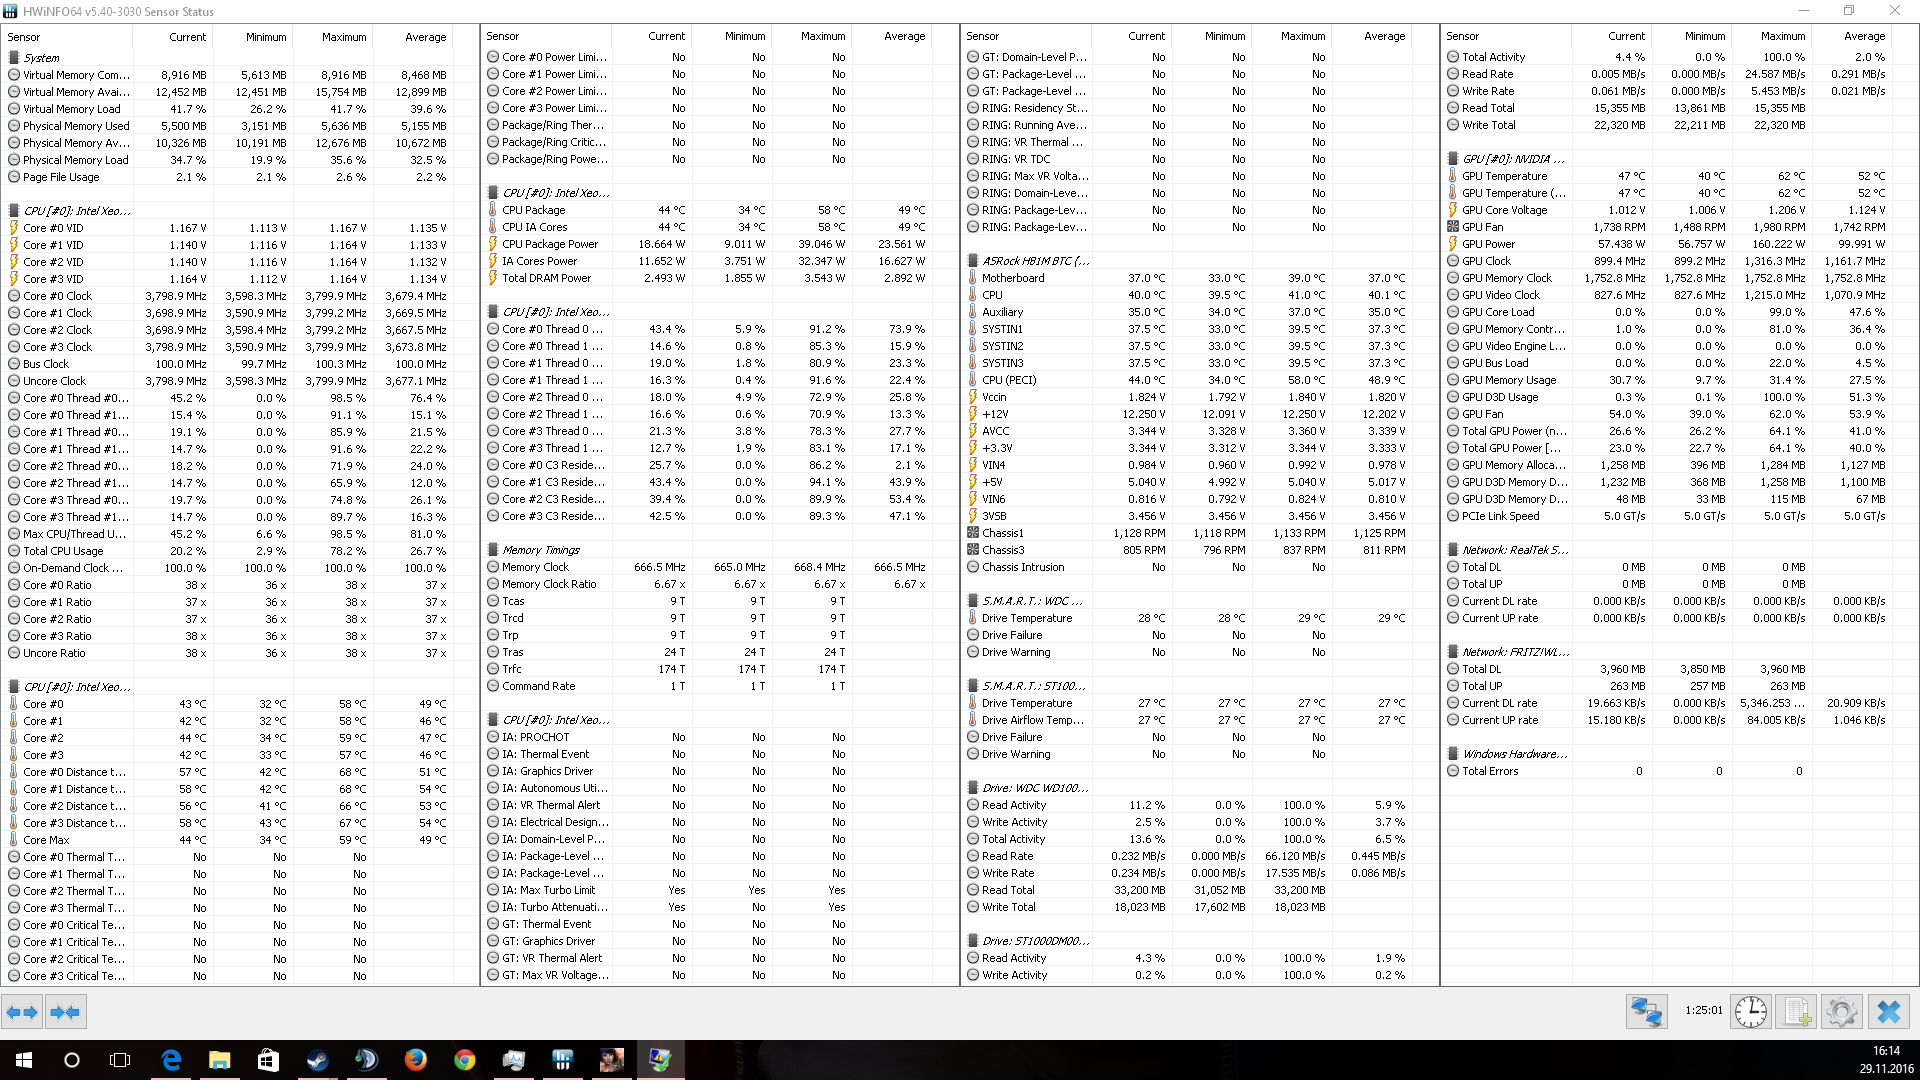Click the Windows Start button

click(24, 1060)
